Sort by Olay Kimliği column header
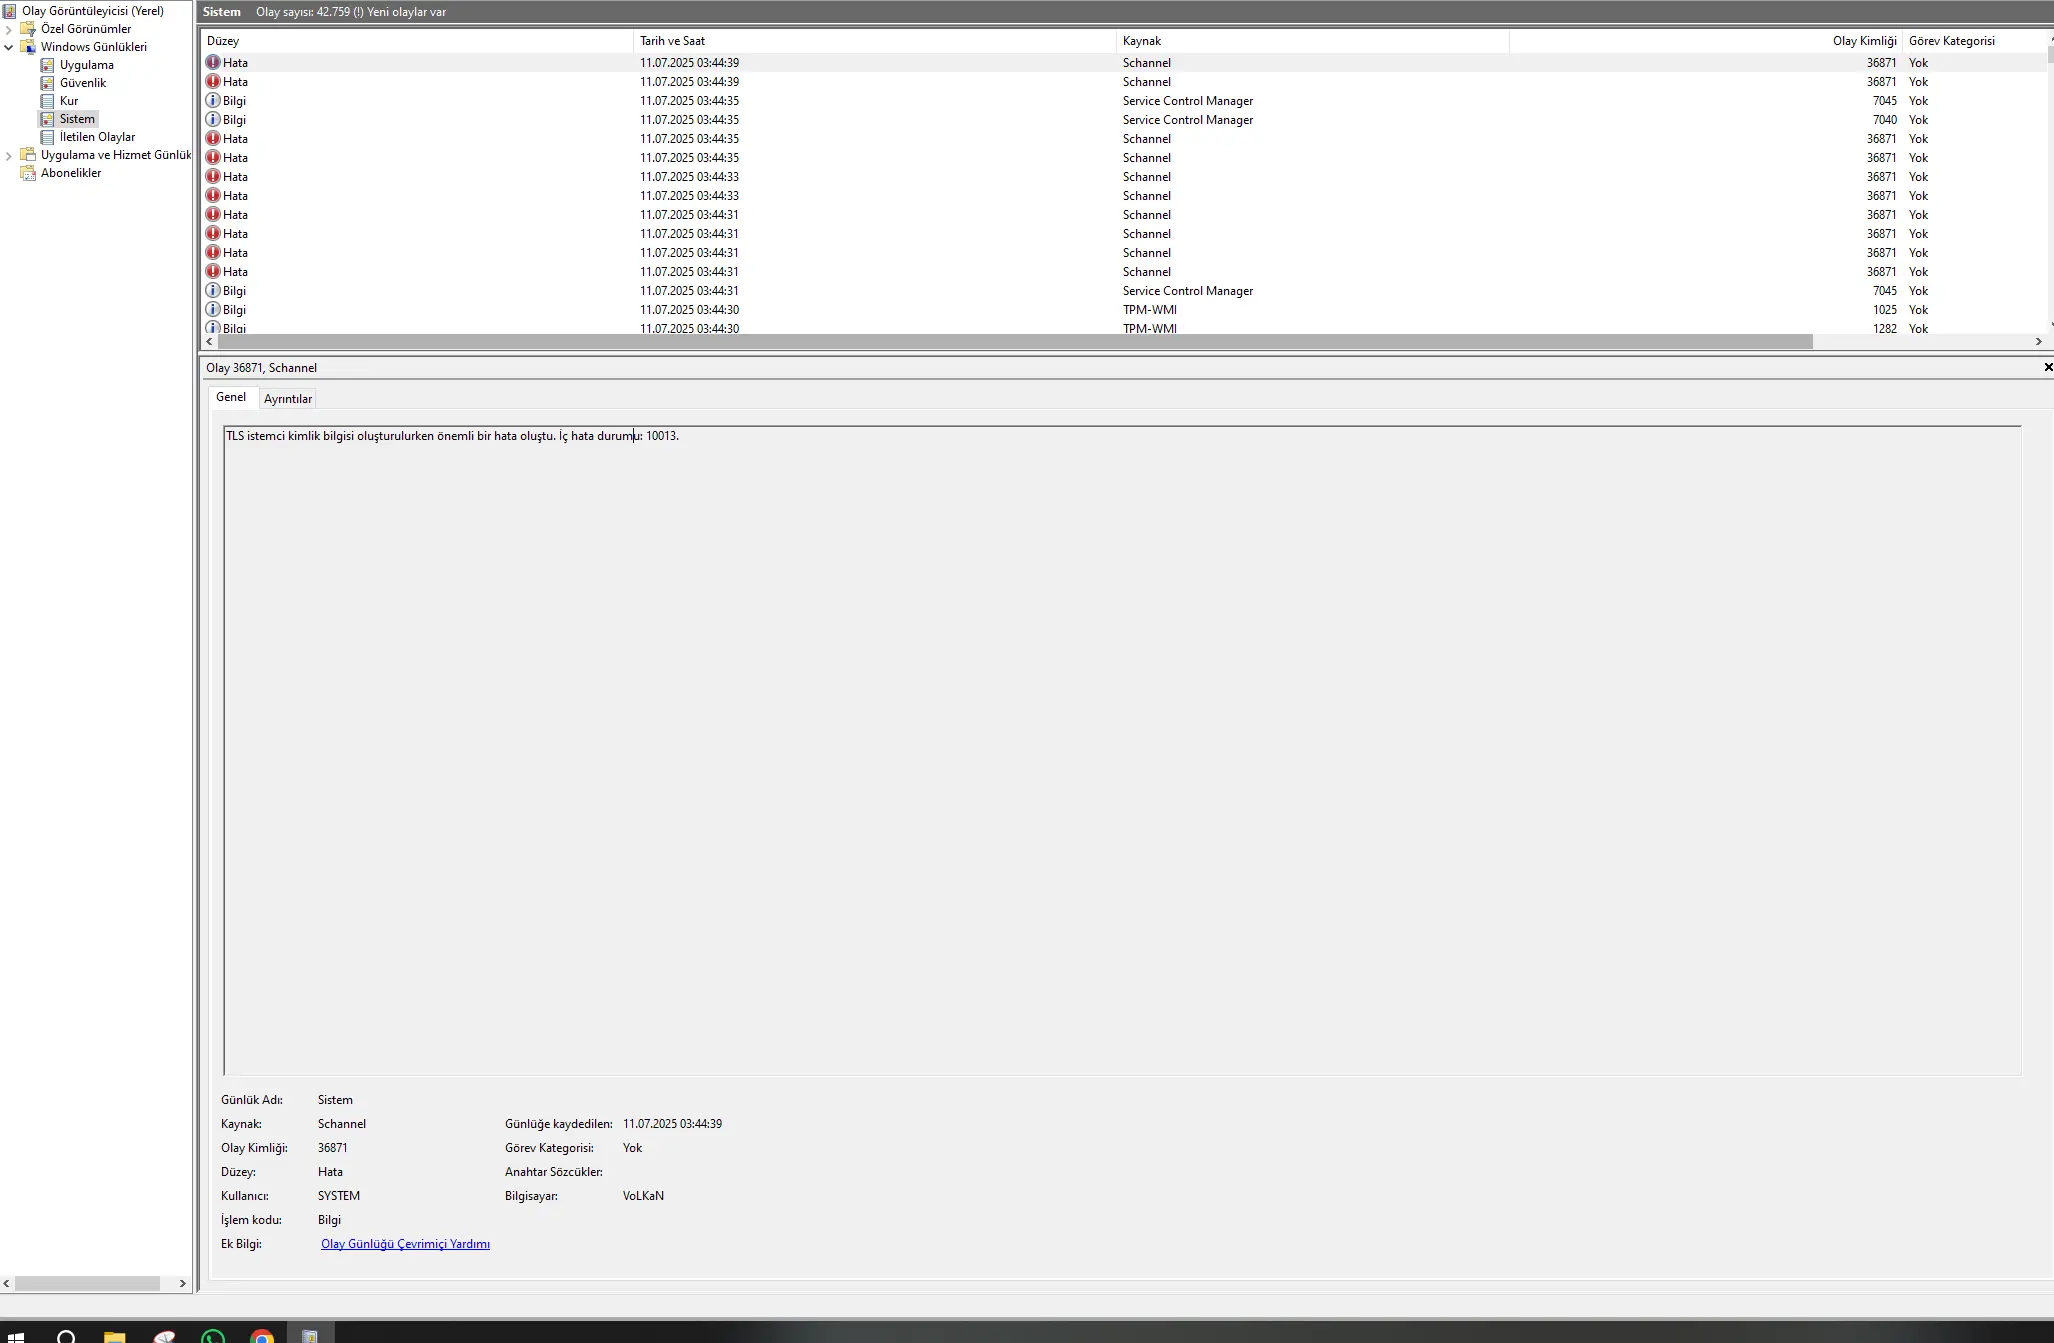This screenshot has height=1343, width=2054. (1705, 41)
